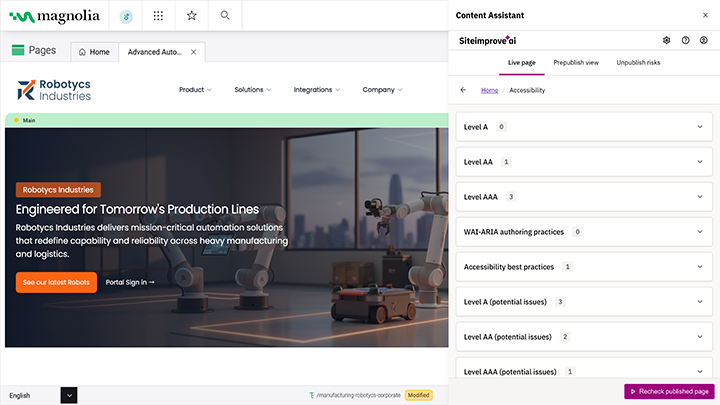Expand WAI-ARIA authoring practices section

pos(584,231)
